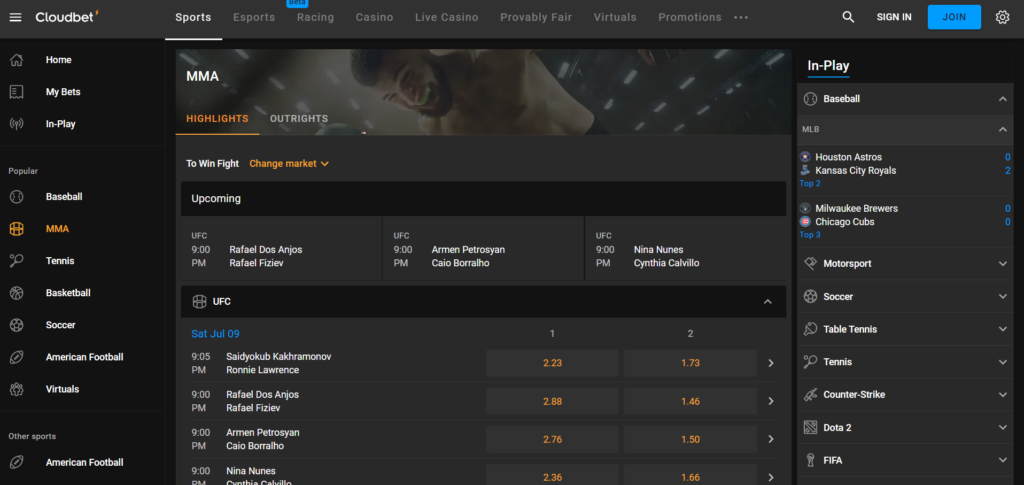Click the Basketball icon in sidebar

click(x=17, y=292)
